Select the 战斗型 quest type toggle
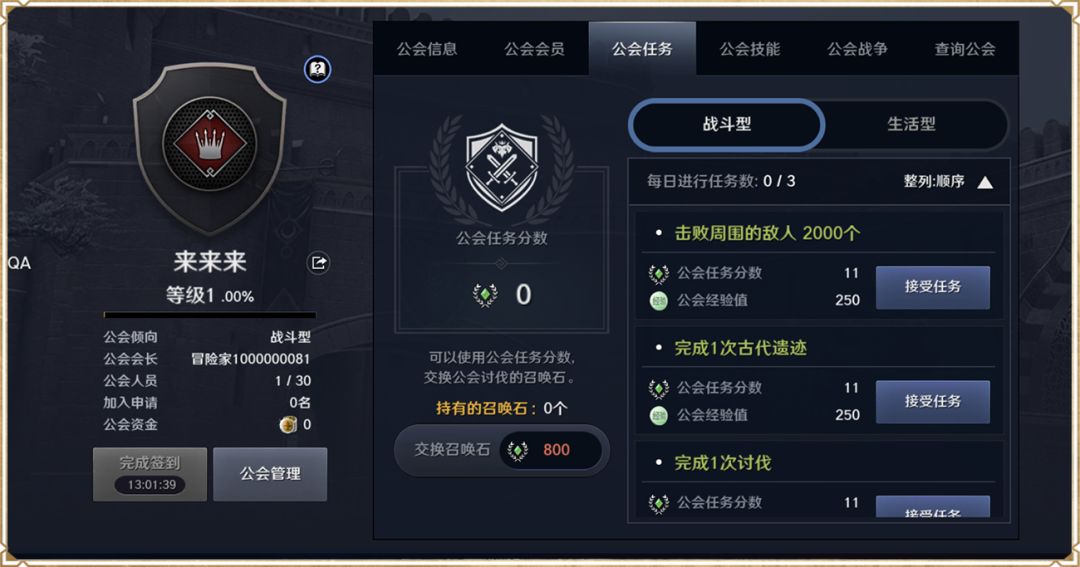Image resolution: width=1080 pixels, height=567 pixels. (727, 125)
